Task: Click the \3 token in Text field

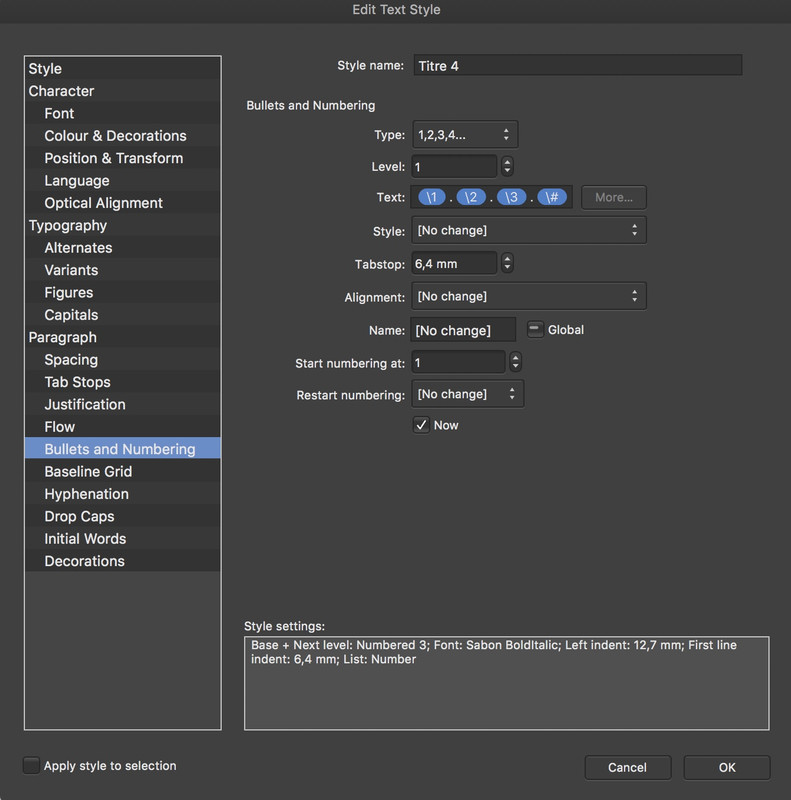Action: click(x=511, y=197)
